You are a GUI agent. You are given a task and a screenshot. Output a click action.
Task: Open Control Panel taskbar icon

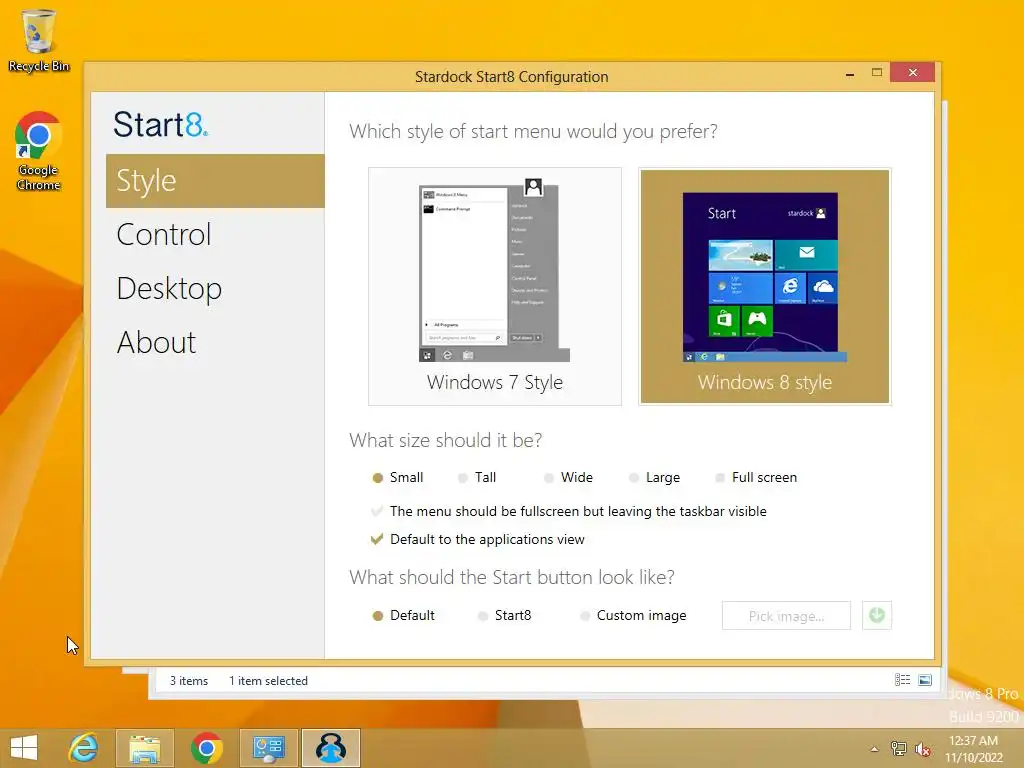(268, 748)
